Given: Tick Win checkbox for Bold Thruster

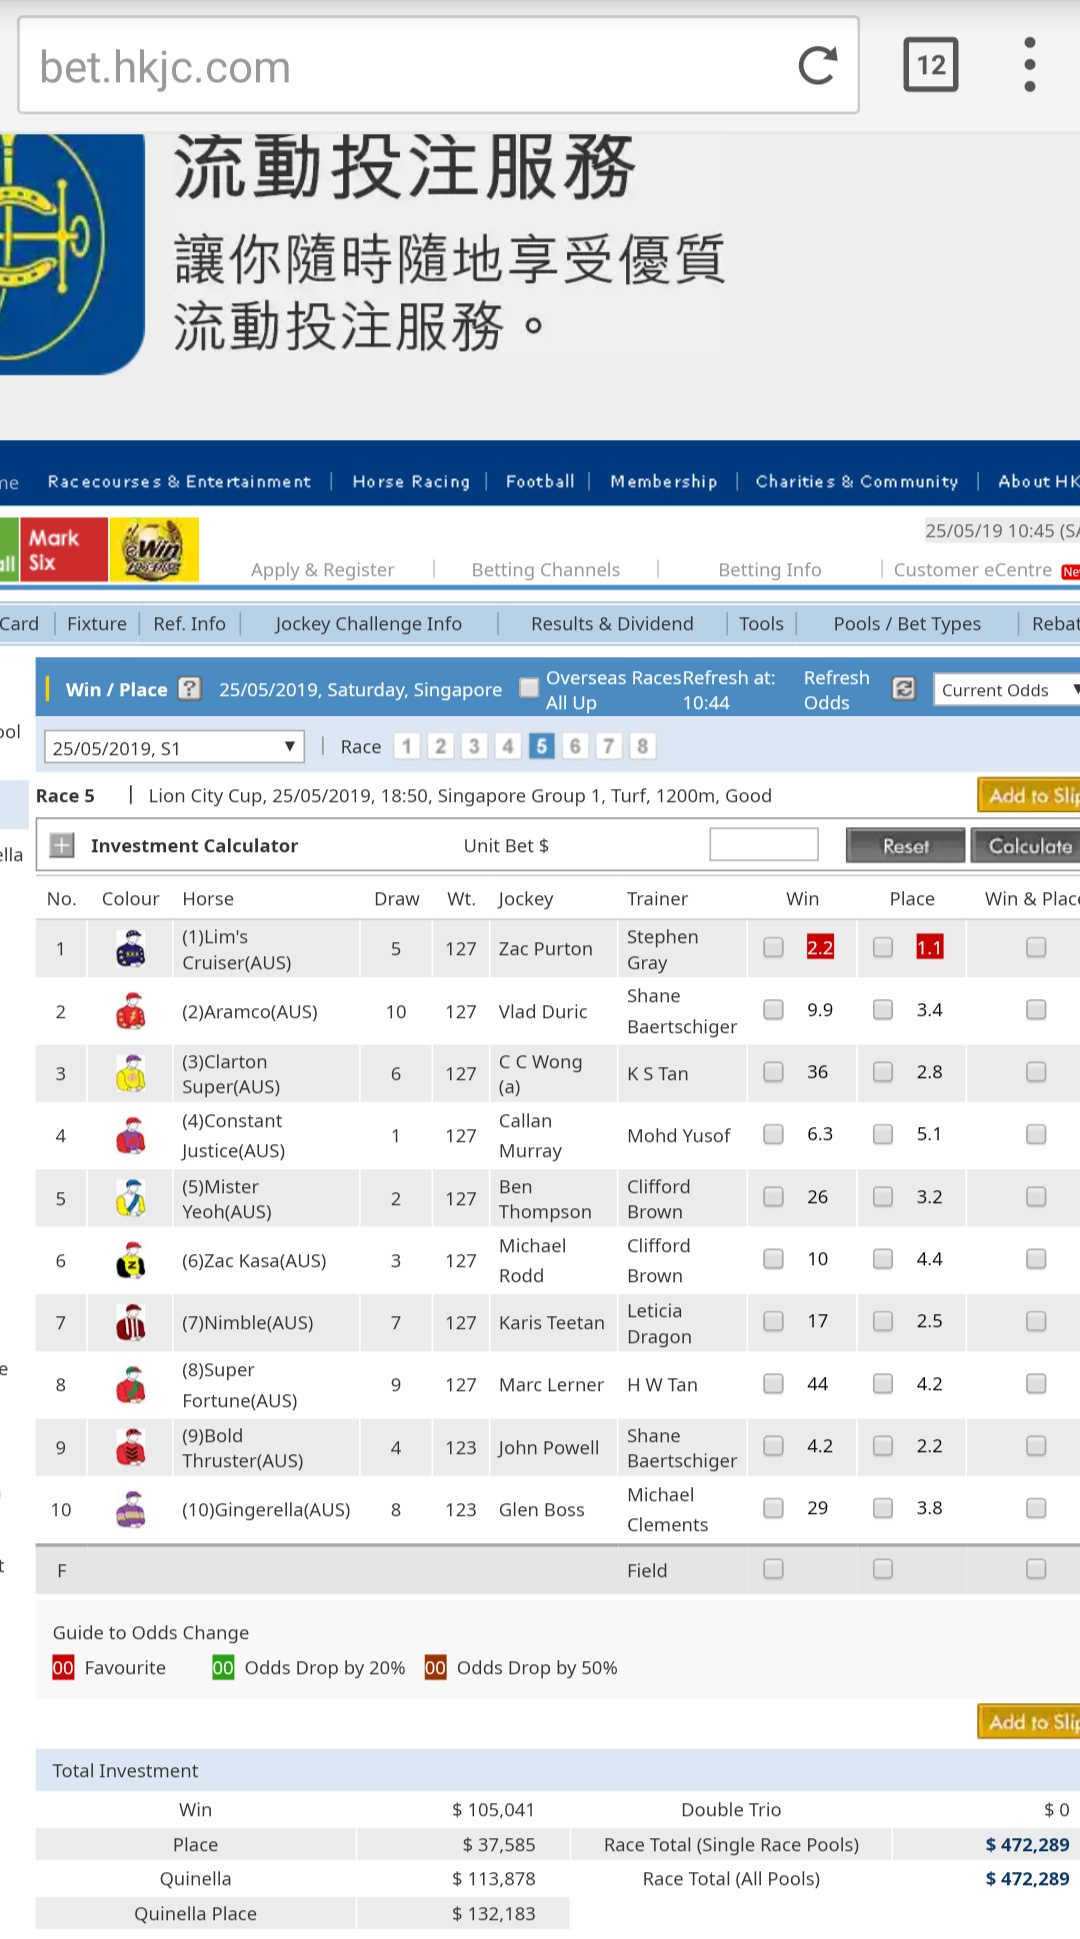Looking at the screenshot, I should 773,1446.
